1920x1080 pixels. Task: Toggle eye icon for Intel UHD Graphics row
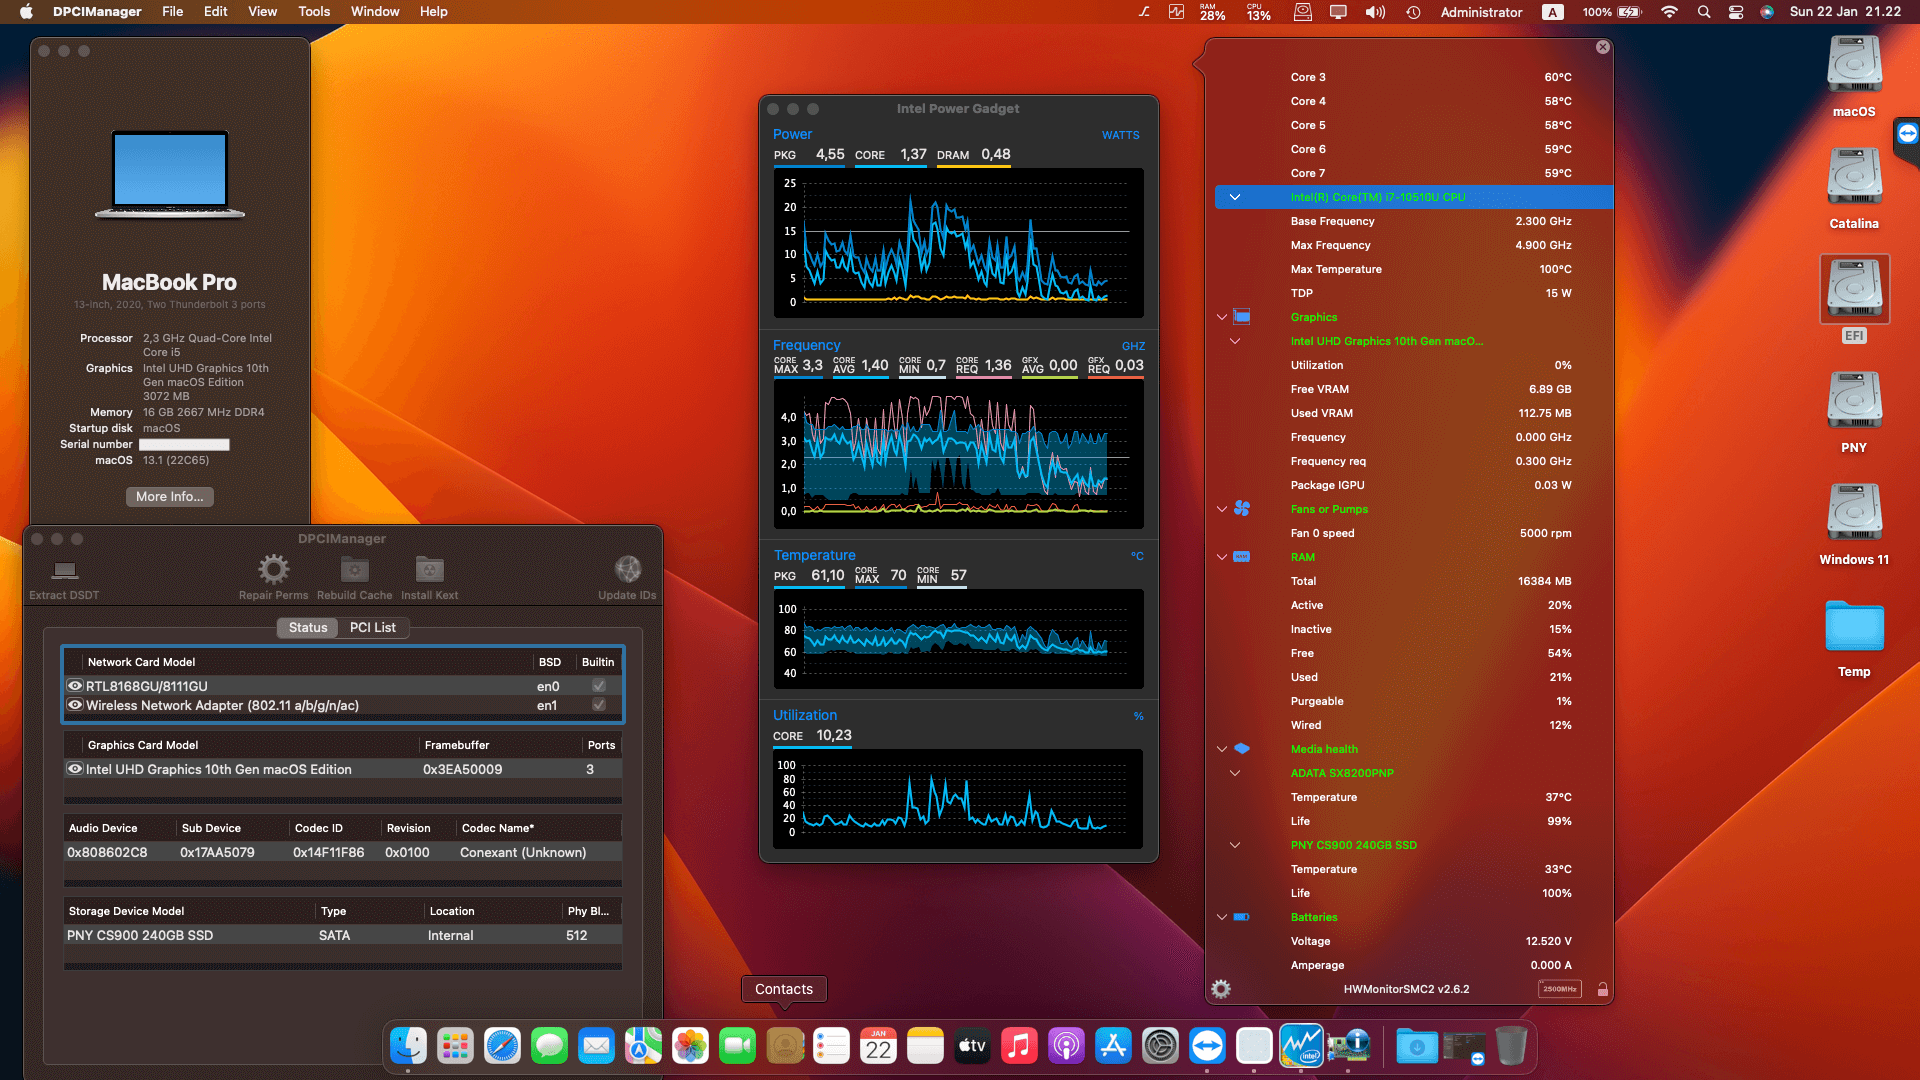click(x=75, y=769)
